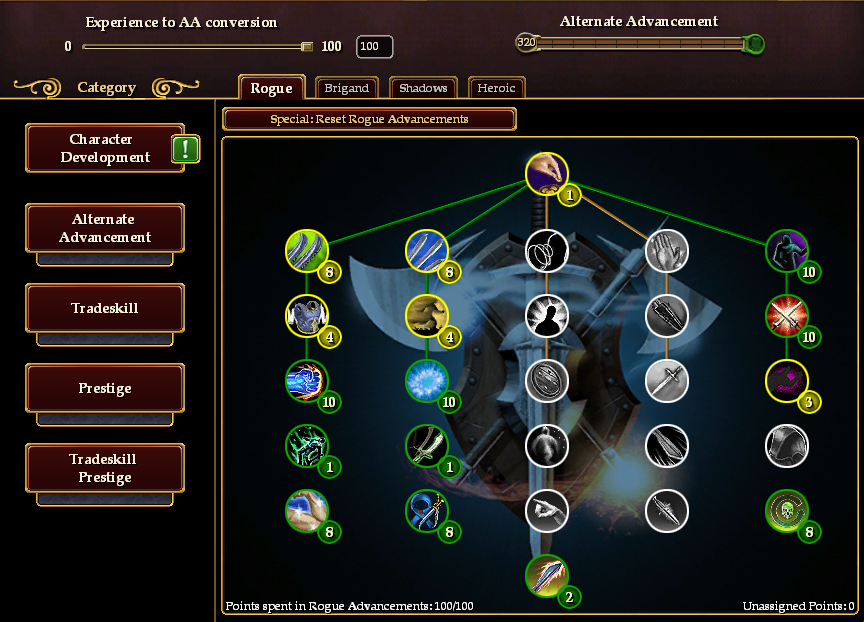The image size is (864, 622).
Task: Select the glowing blade bottom ability icon
Action: pos(547,576)
